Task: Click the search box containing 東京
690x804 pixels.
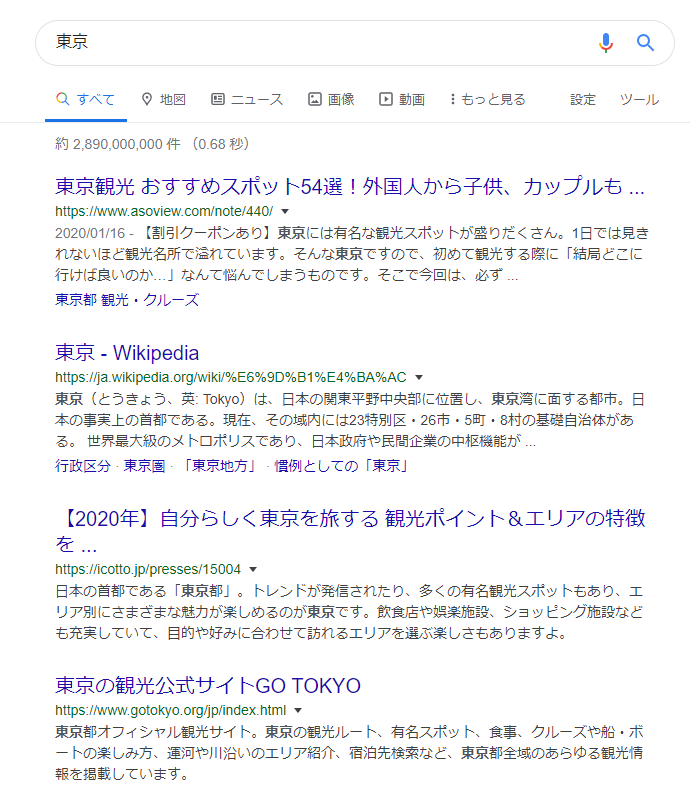Action: [355, 43]
